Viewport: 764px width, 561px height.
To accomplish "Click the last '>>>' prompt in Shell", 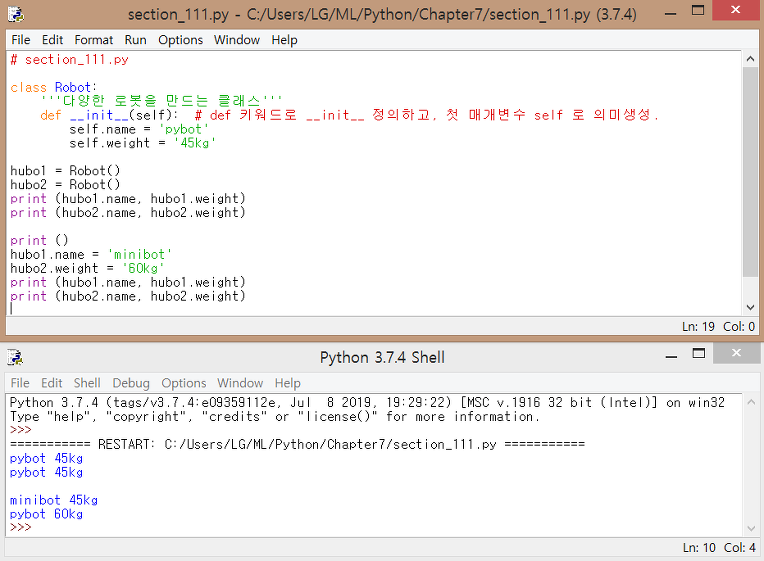I will [x=20, y=527].
